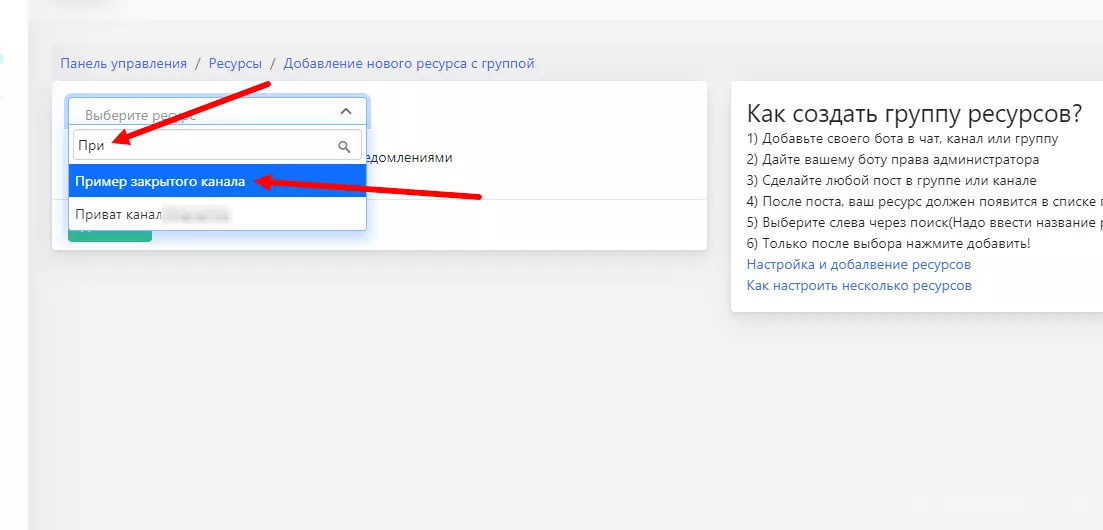Click step 4 about resource appearing in list

[924, 201]
